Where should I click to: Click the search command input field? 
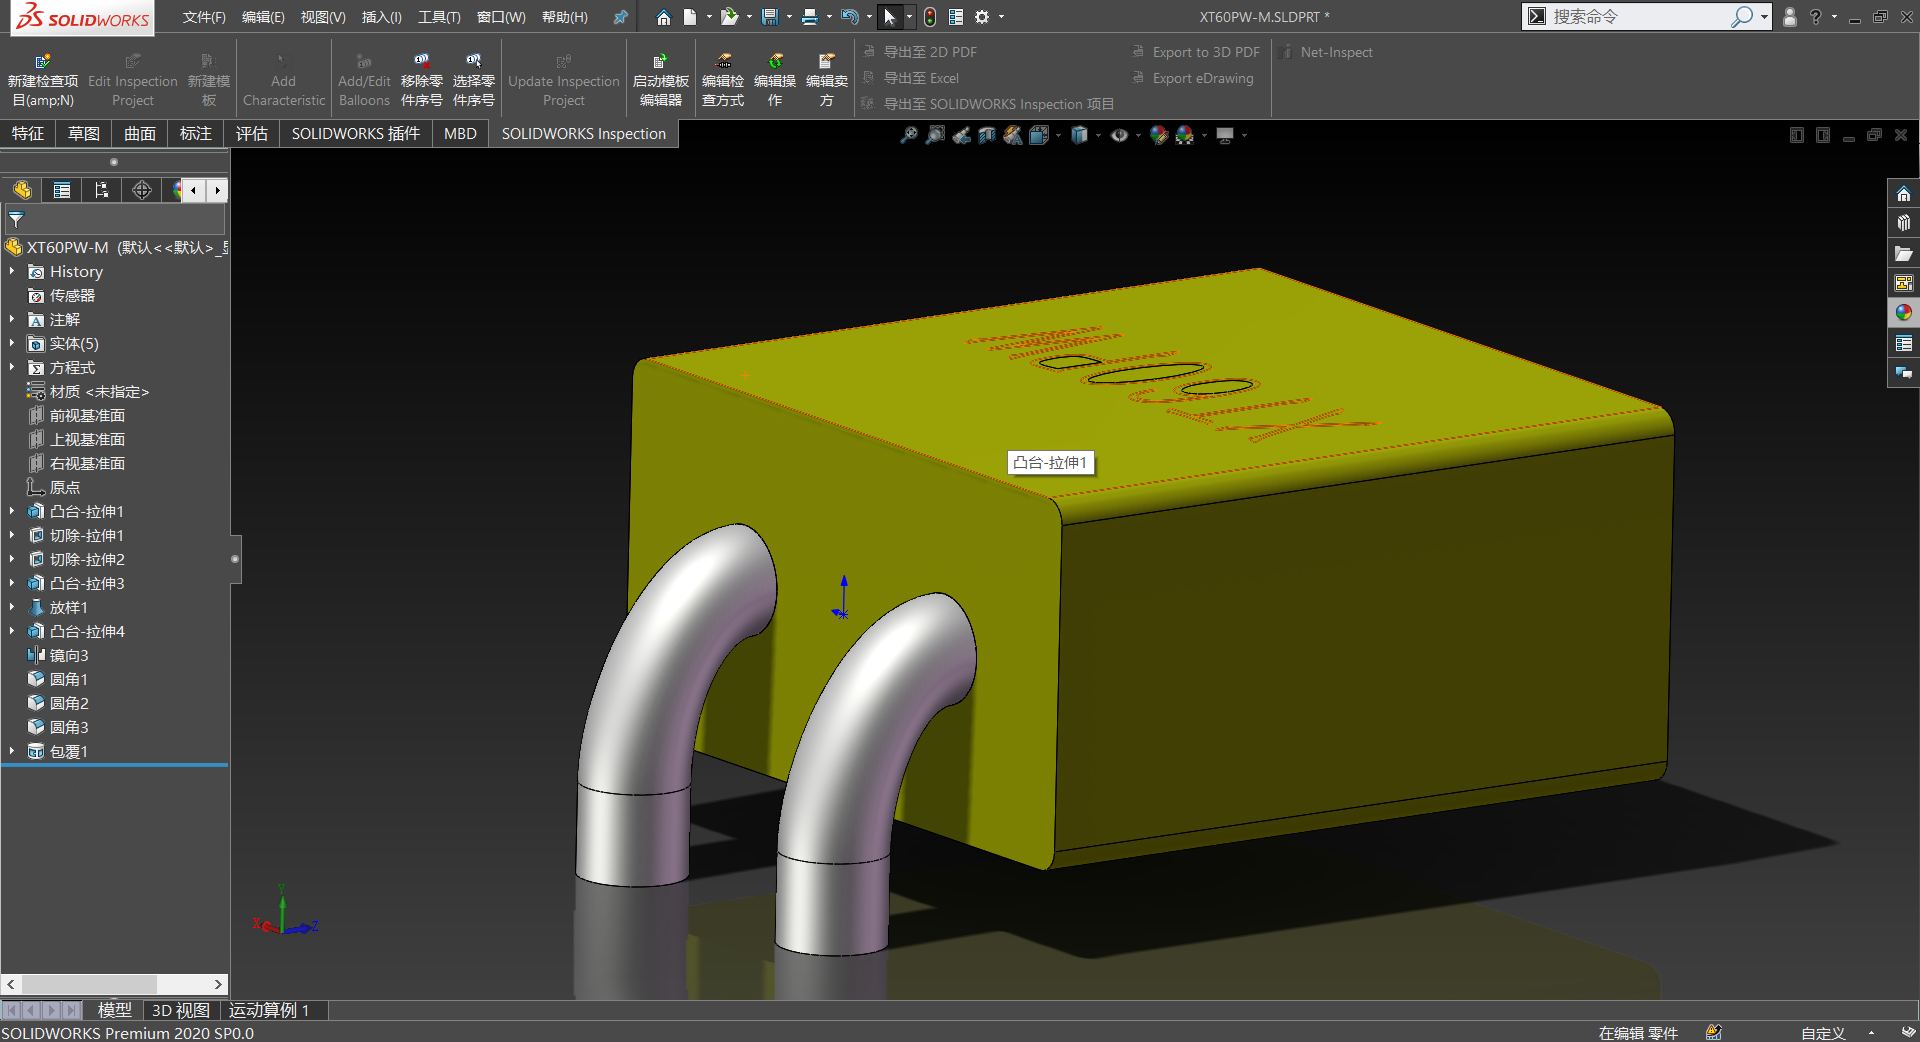1640,17
